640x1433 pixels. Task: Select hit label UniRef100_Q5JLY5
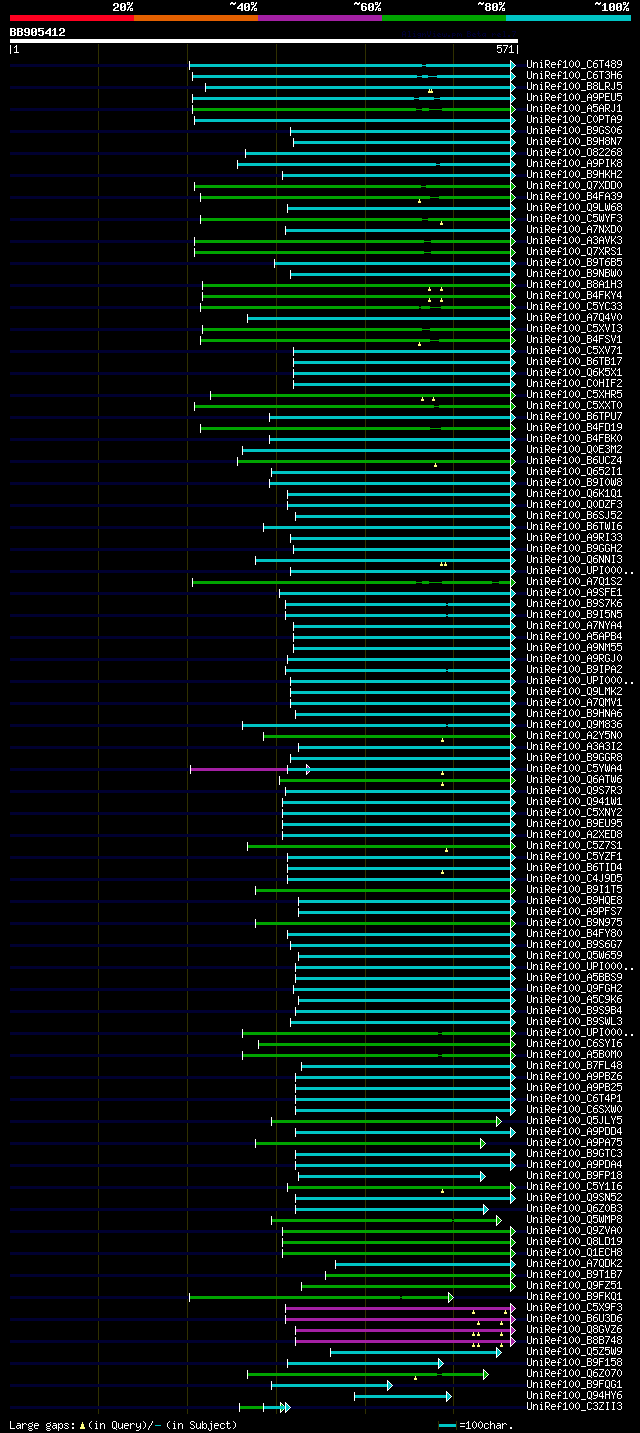pos(574,1121)
